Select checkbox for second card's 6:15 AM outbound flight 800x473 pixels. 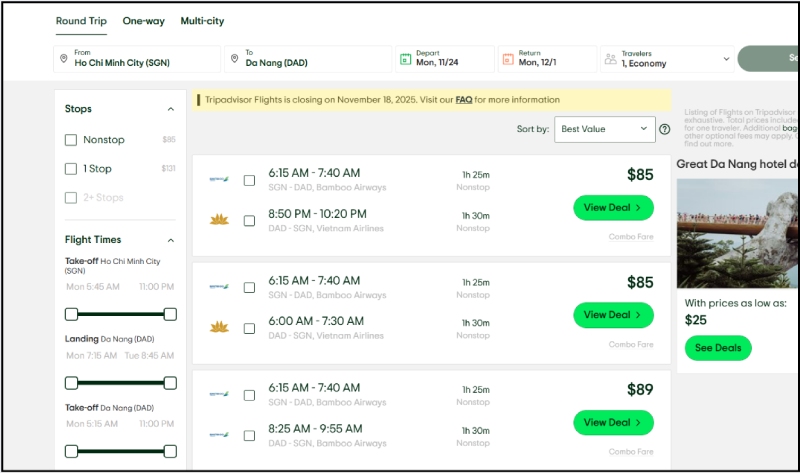click(x=249, y=288)
